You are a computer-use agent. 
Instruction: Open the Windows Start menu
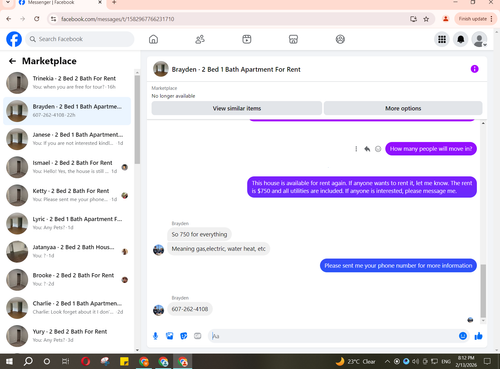(x=9, y=361)
